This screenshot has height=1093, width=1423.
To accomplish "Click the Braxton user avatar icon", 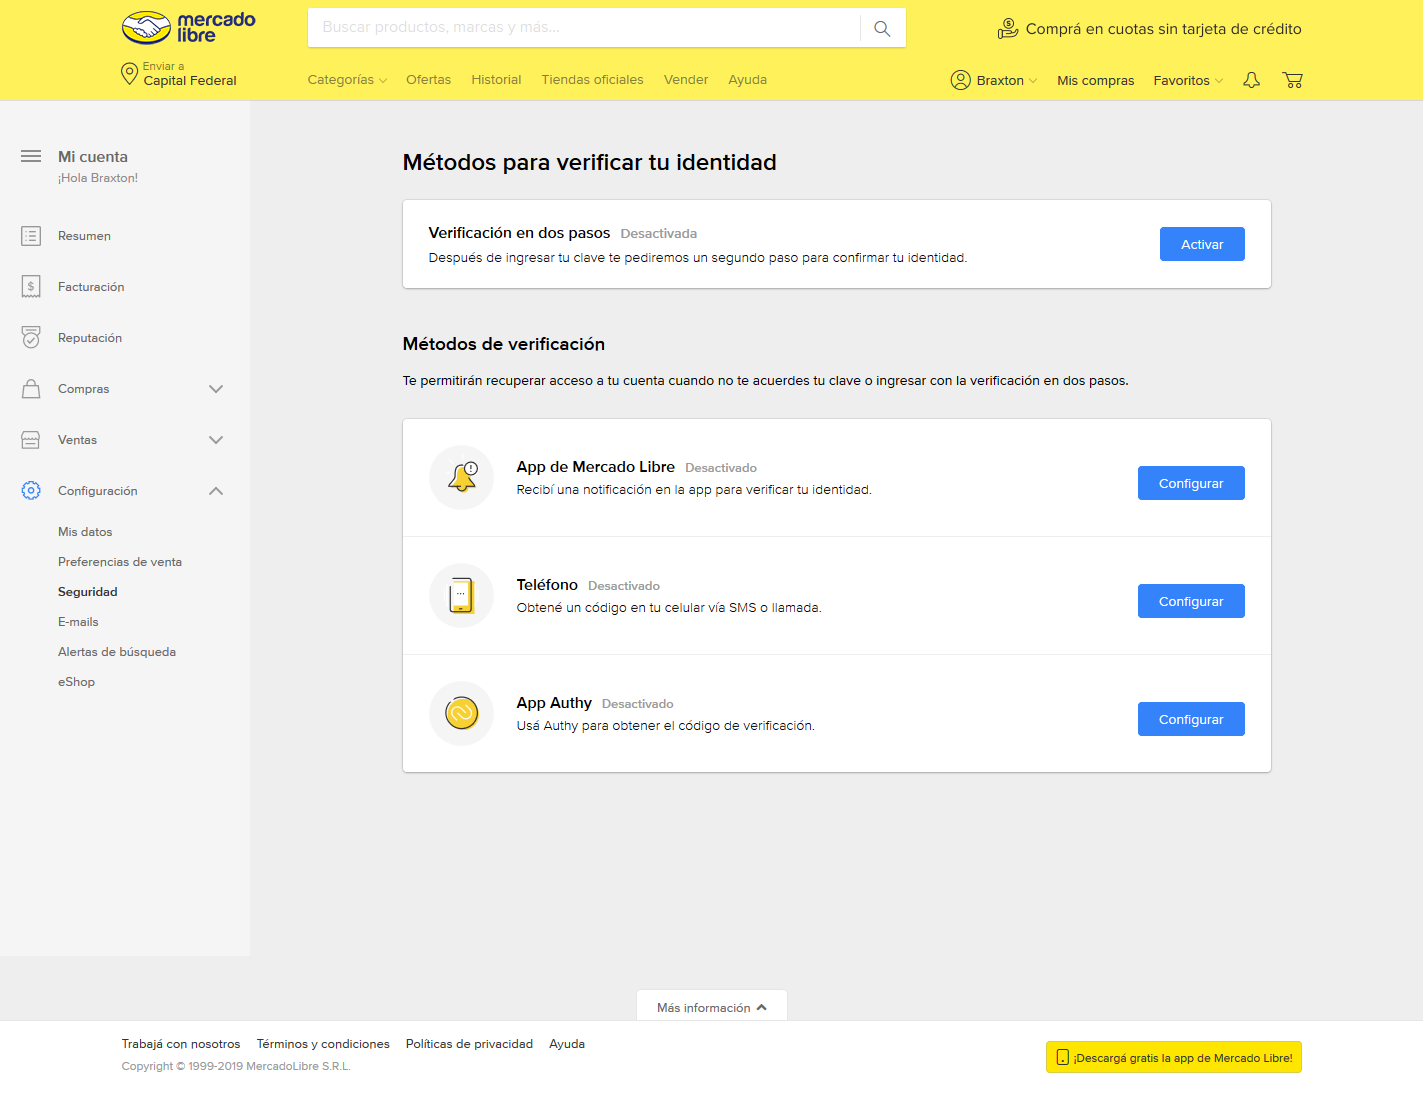I will coord(960,80).
